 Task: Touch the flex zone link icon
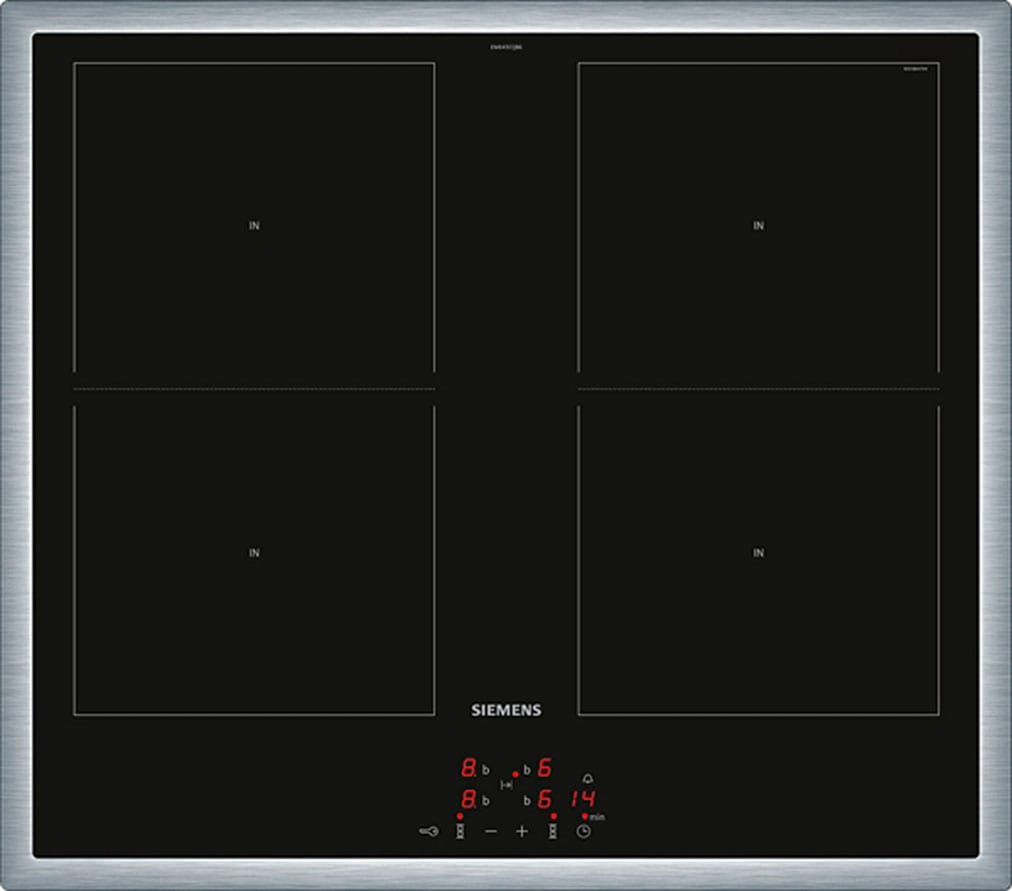click(506, 785)
